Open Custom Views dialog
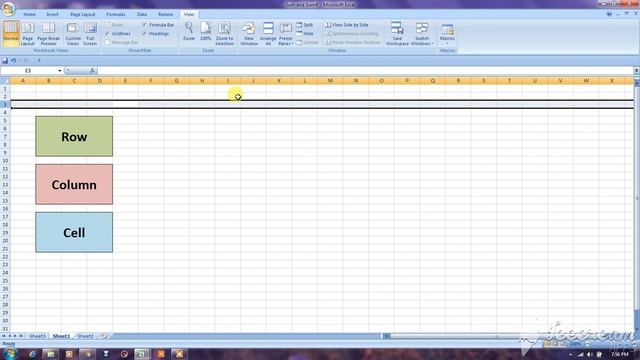 point(73,33)
